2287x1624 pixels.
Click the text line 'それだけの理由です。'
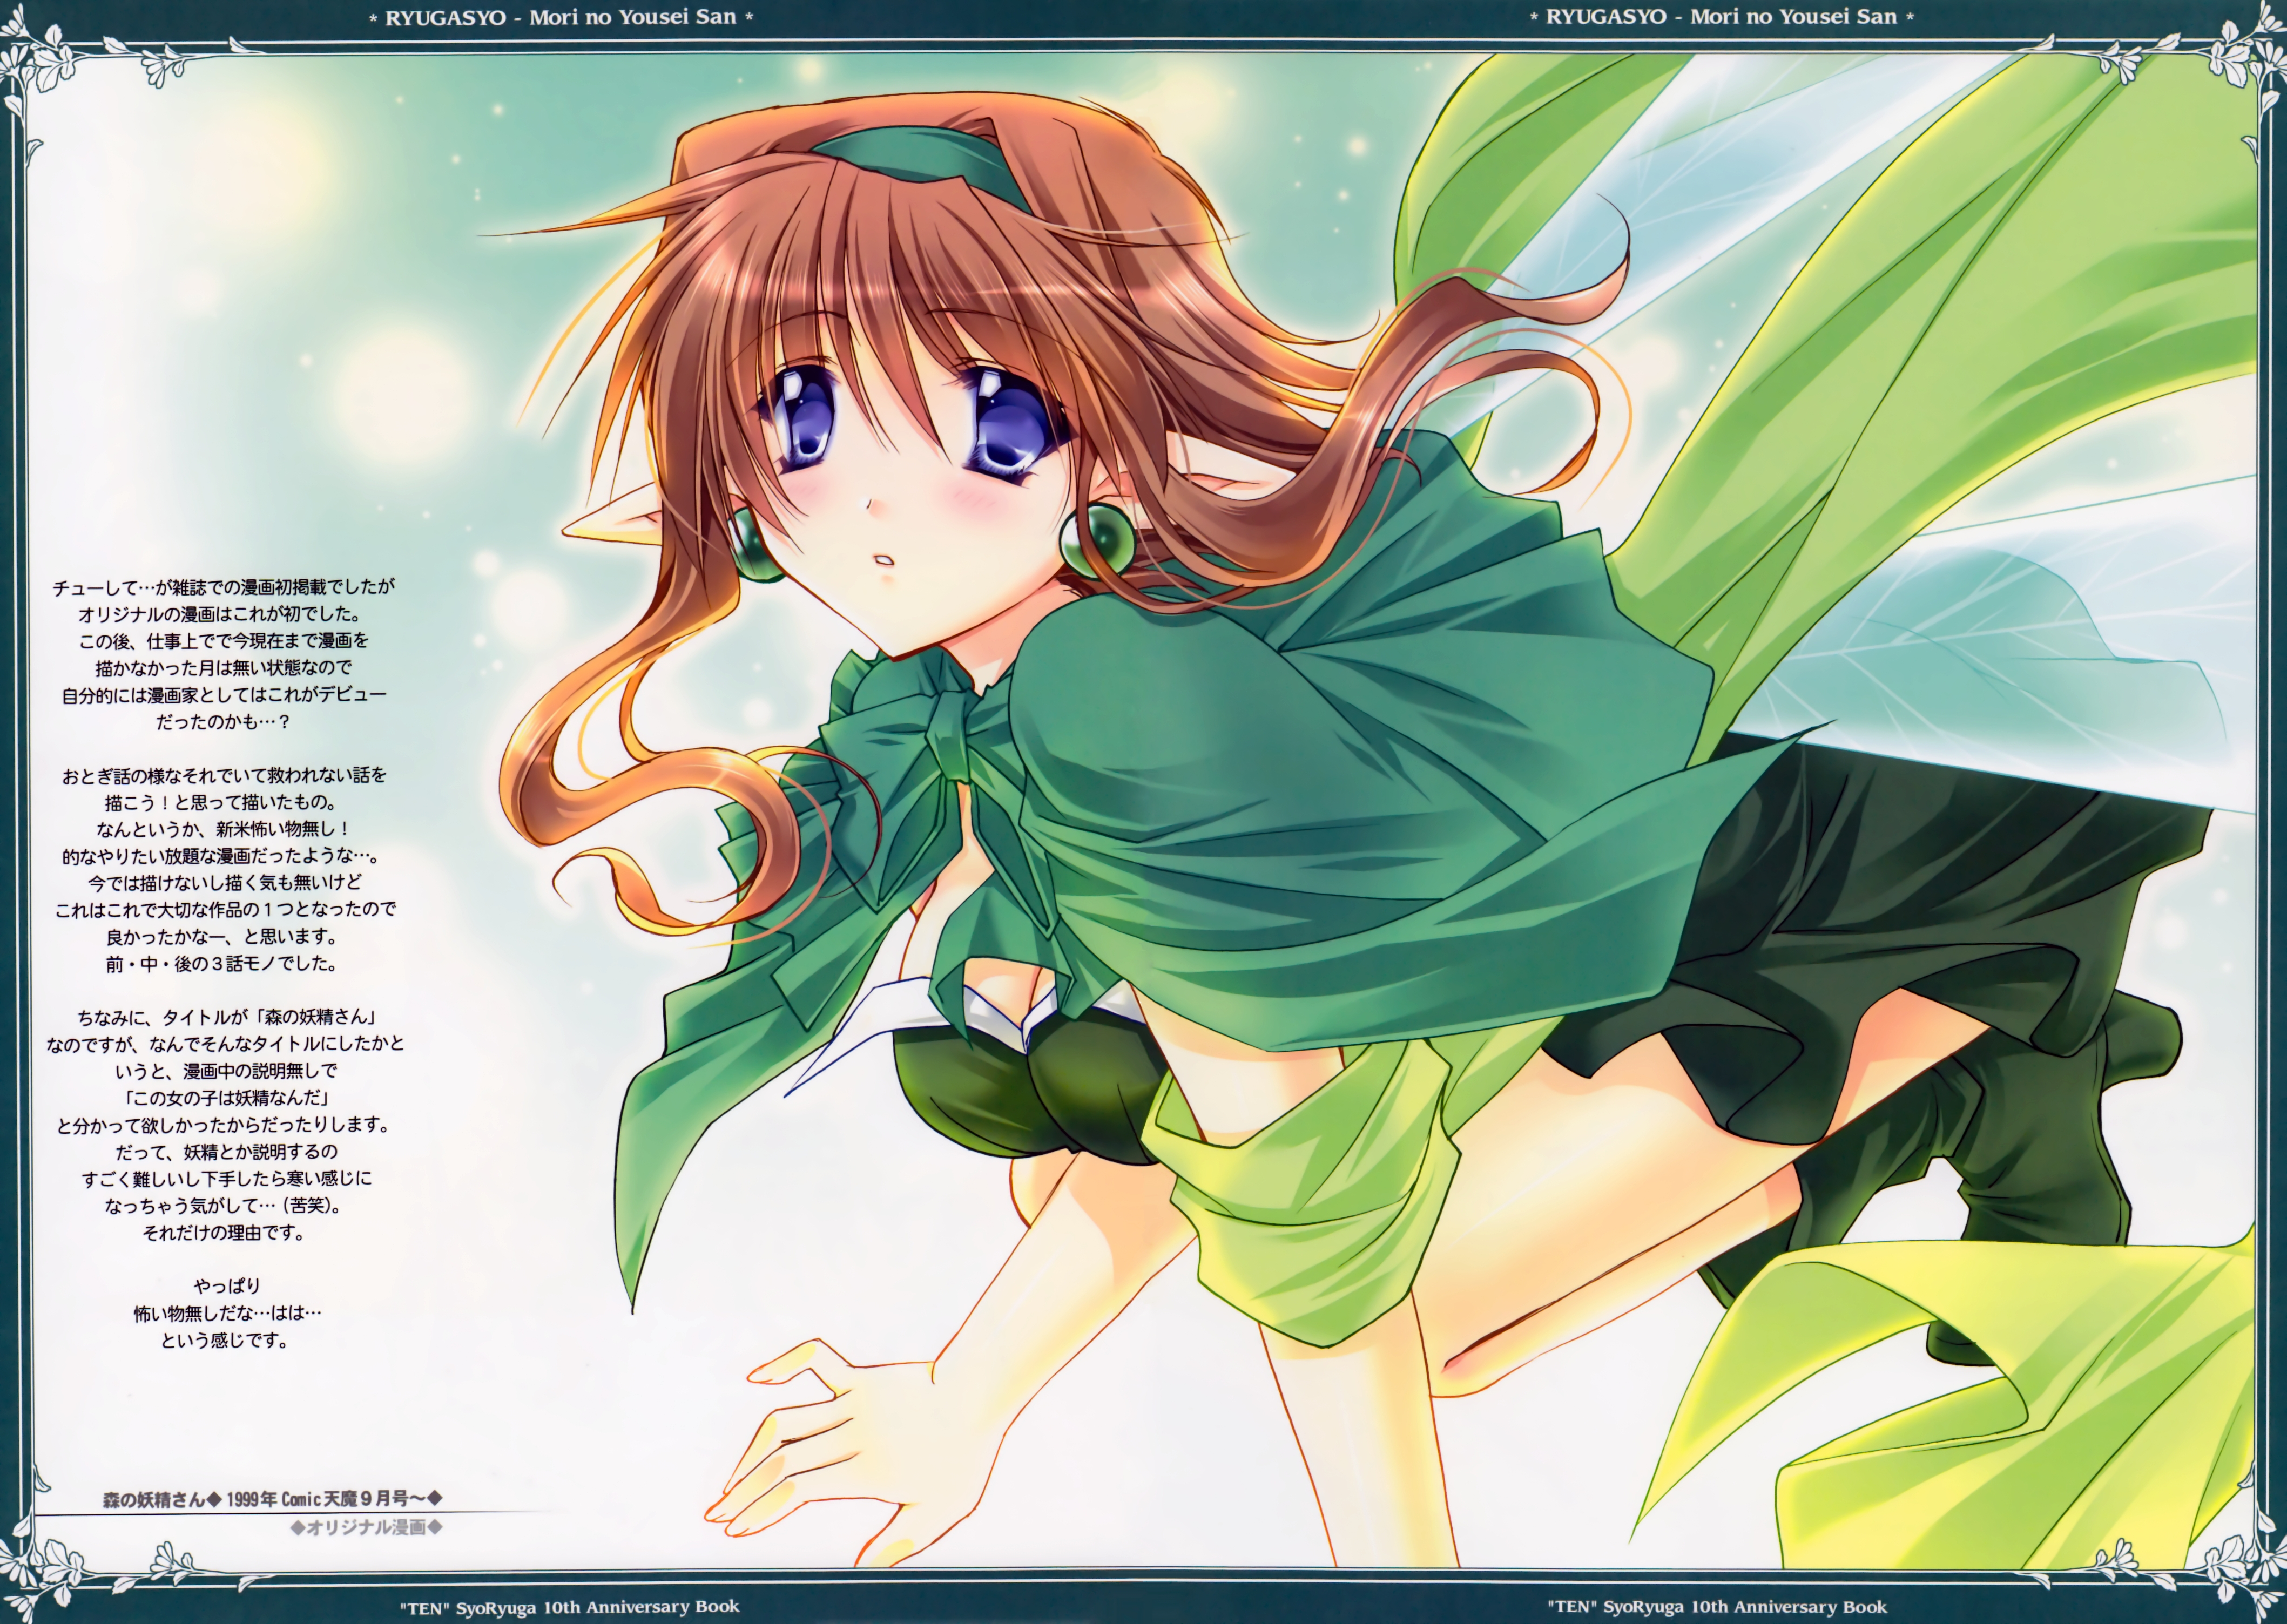coord(223,1233)
